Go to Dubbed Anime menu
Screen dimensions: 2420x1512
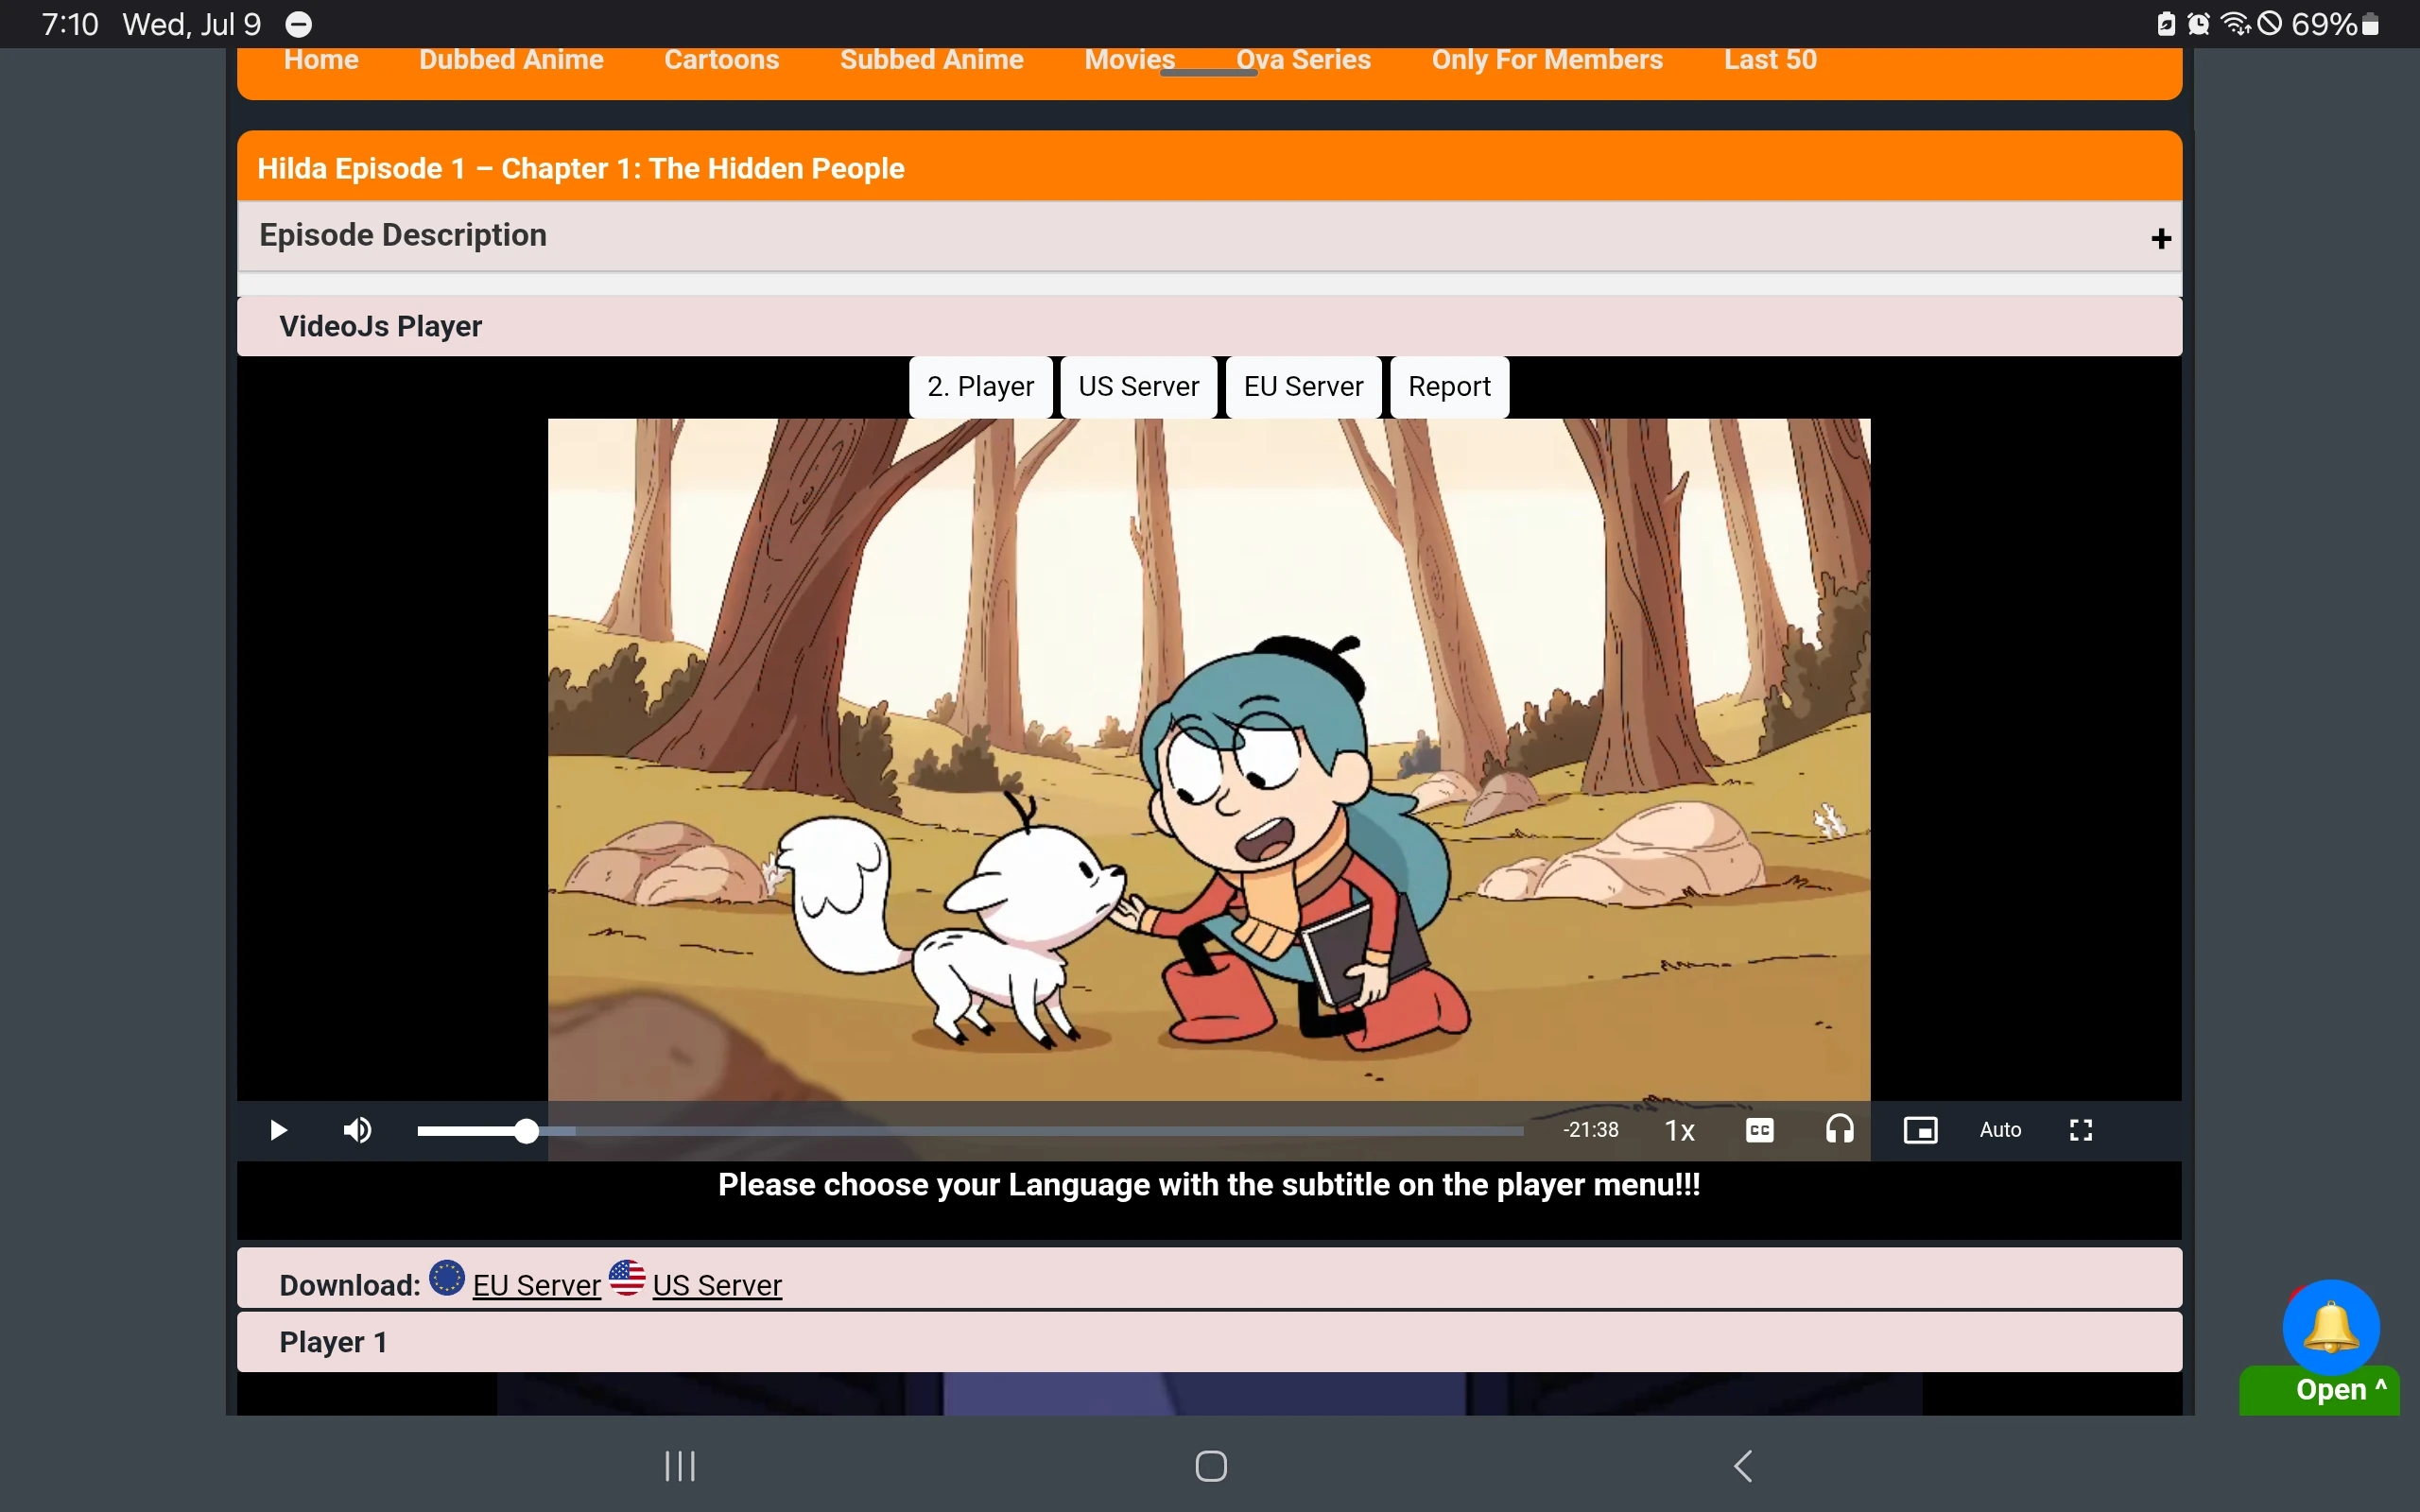[511, 60]
